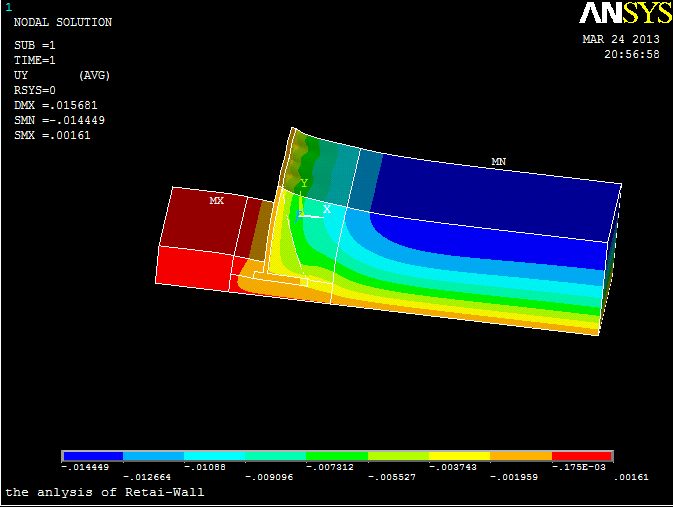Click the window number 1 label
The image size is (673, 507).
[9, 8]
